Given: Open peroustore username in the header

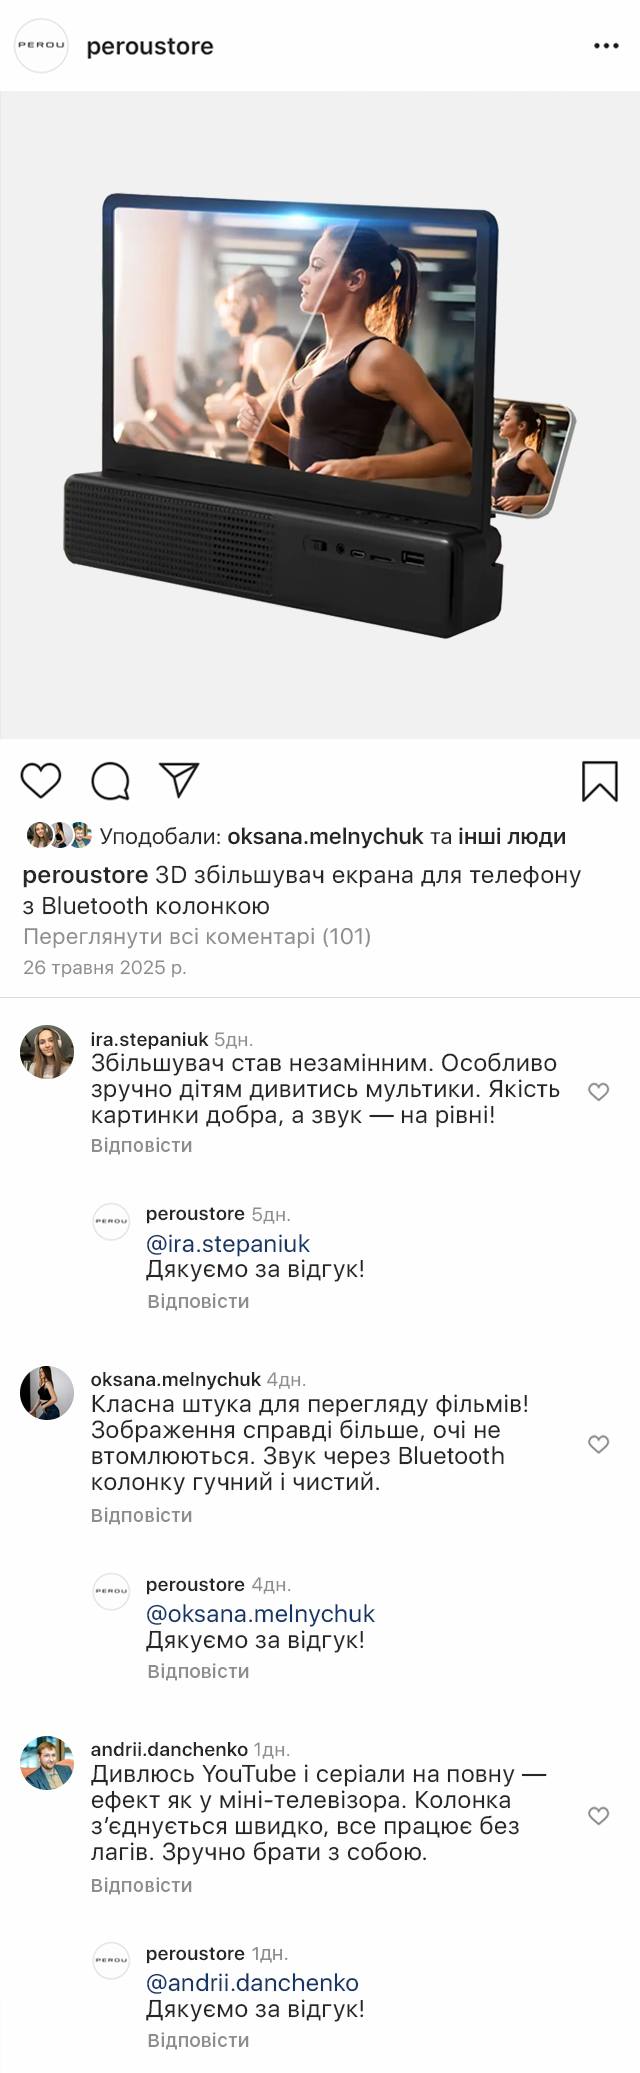Looking at the screenshot, I should (x=150, y=46).
